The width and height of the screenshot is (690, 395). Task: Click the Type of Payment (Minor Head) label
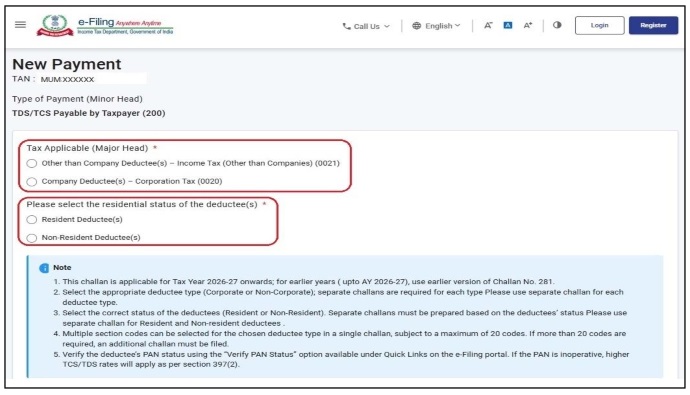pos(77,99)
